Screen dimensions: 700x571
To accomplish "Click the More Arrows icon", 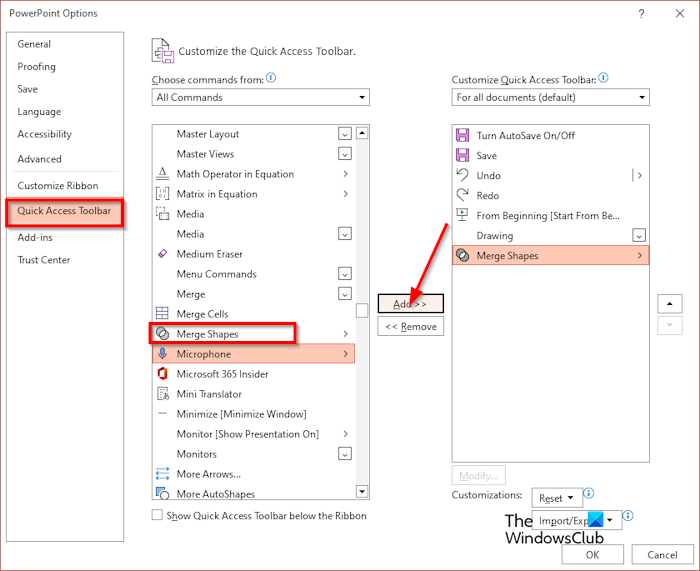I will [x=162, y=474].
